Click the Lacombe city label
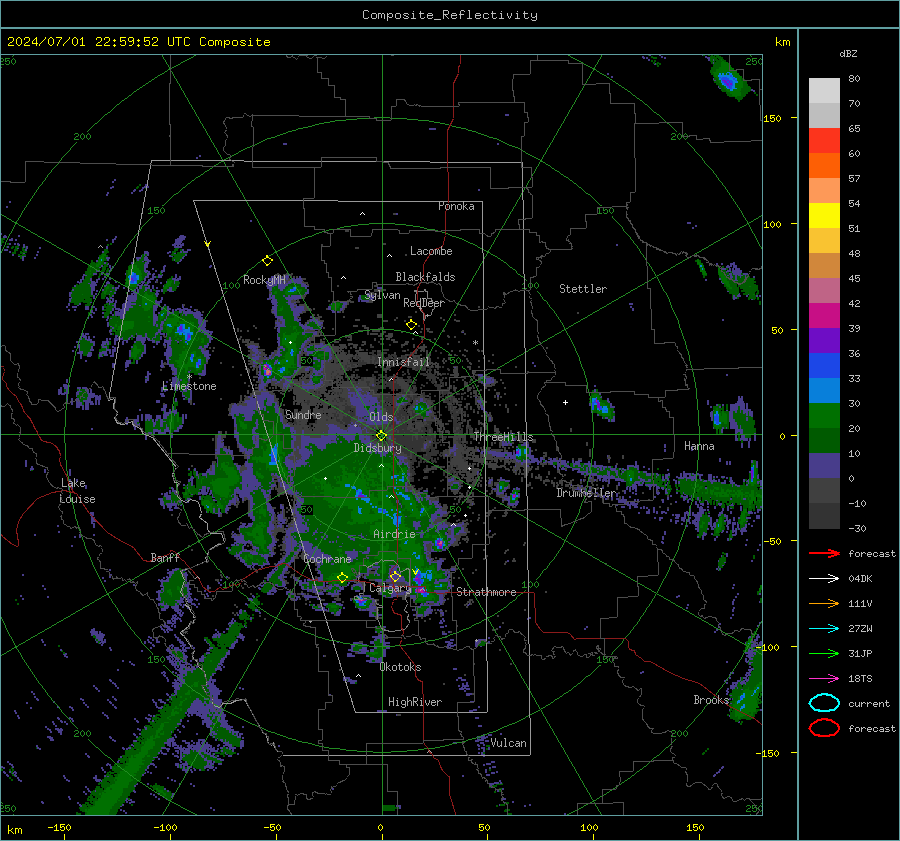Screen dimensions: 900x841 click(x=431, y=251)
